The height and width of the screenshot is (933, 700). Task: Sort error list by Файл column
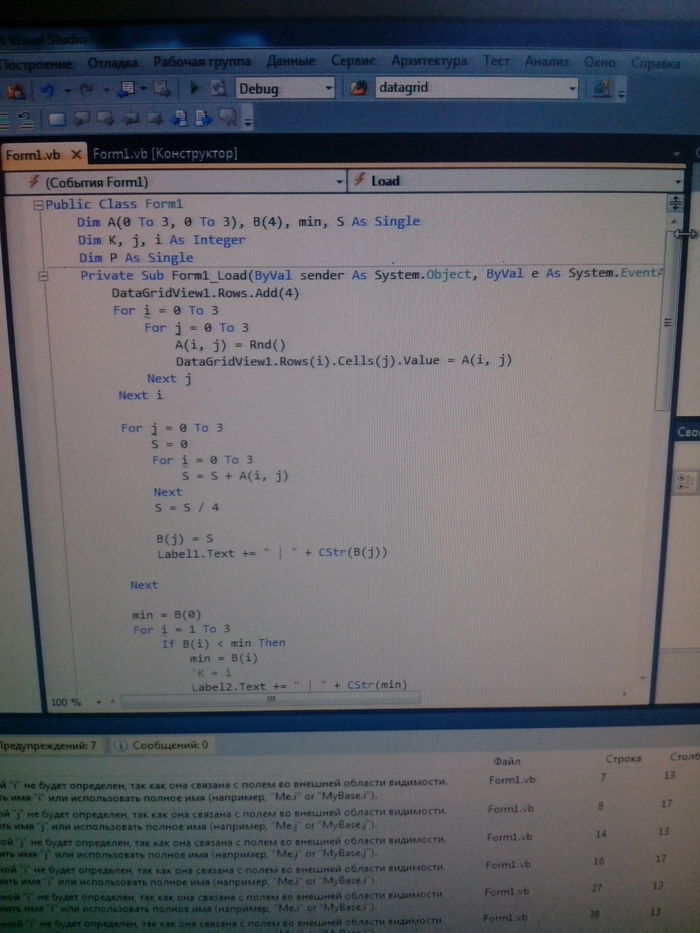[x=507, y=761]
